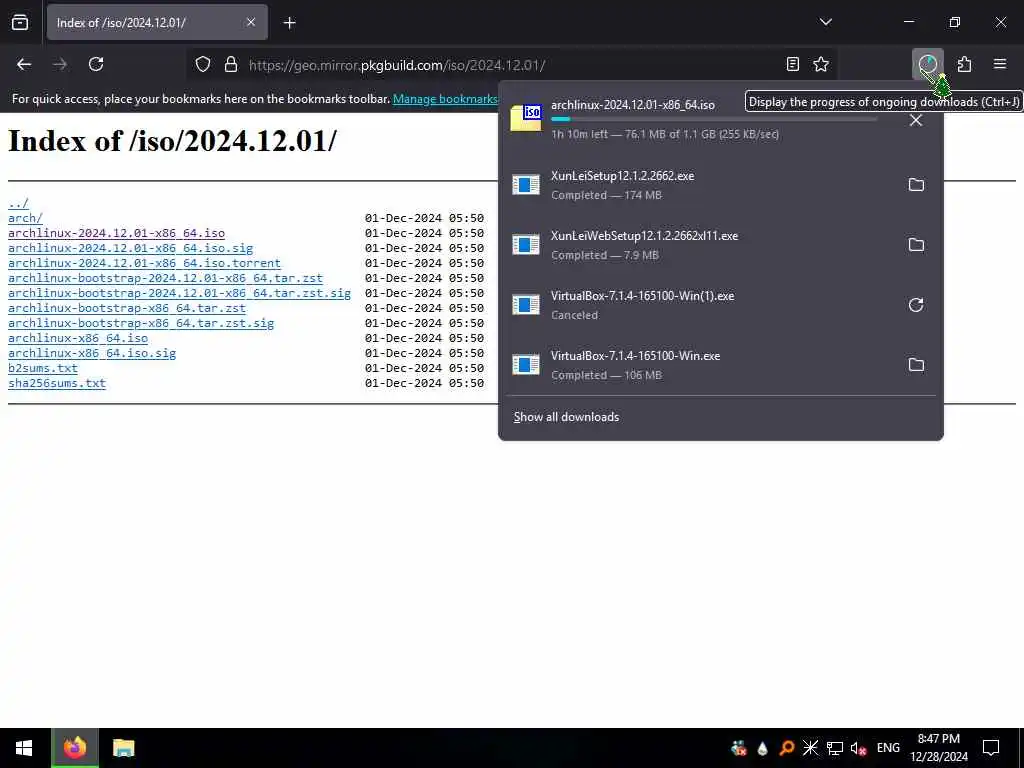The height and width of the screenshot is (768, 1024).
Task: Open archlinux-bootstrap-2024.12.01-x86_64.tar.zst.sig link
Action: (x=180, y=293)
